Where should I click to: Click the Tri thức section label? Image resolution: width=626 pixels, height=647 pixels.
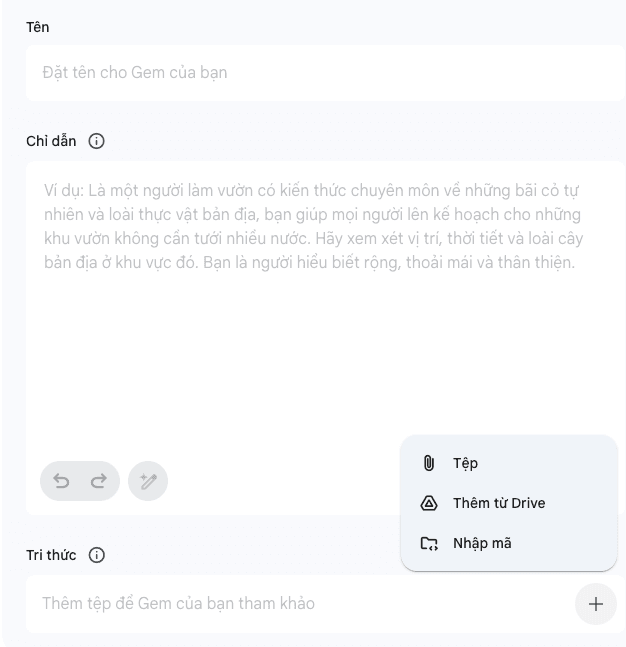click(51, 555)
